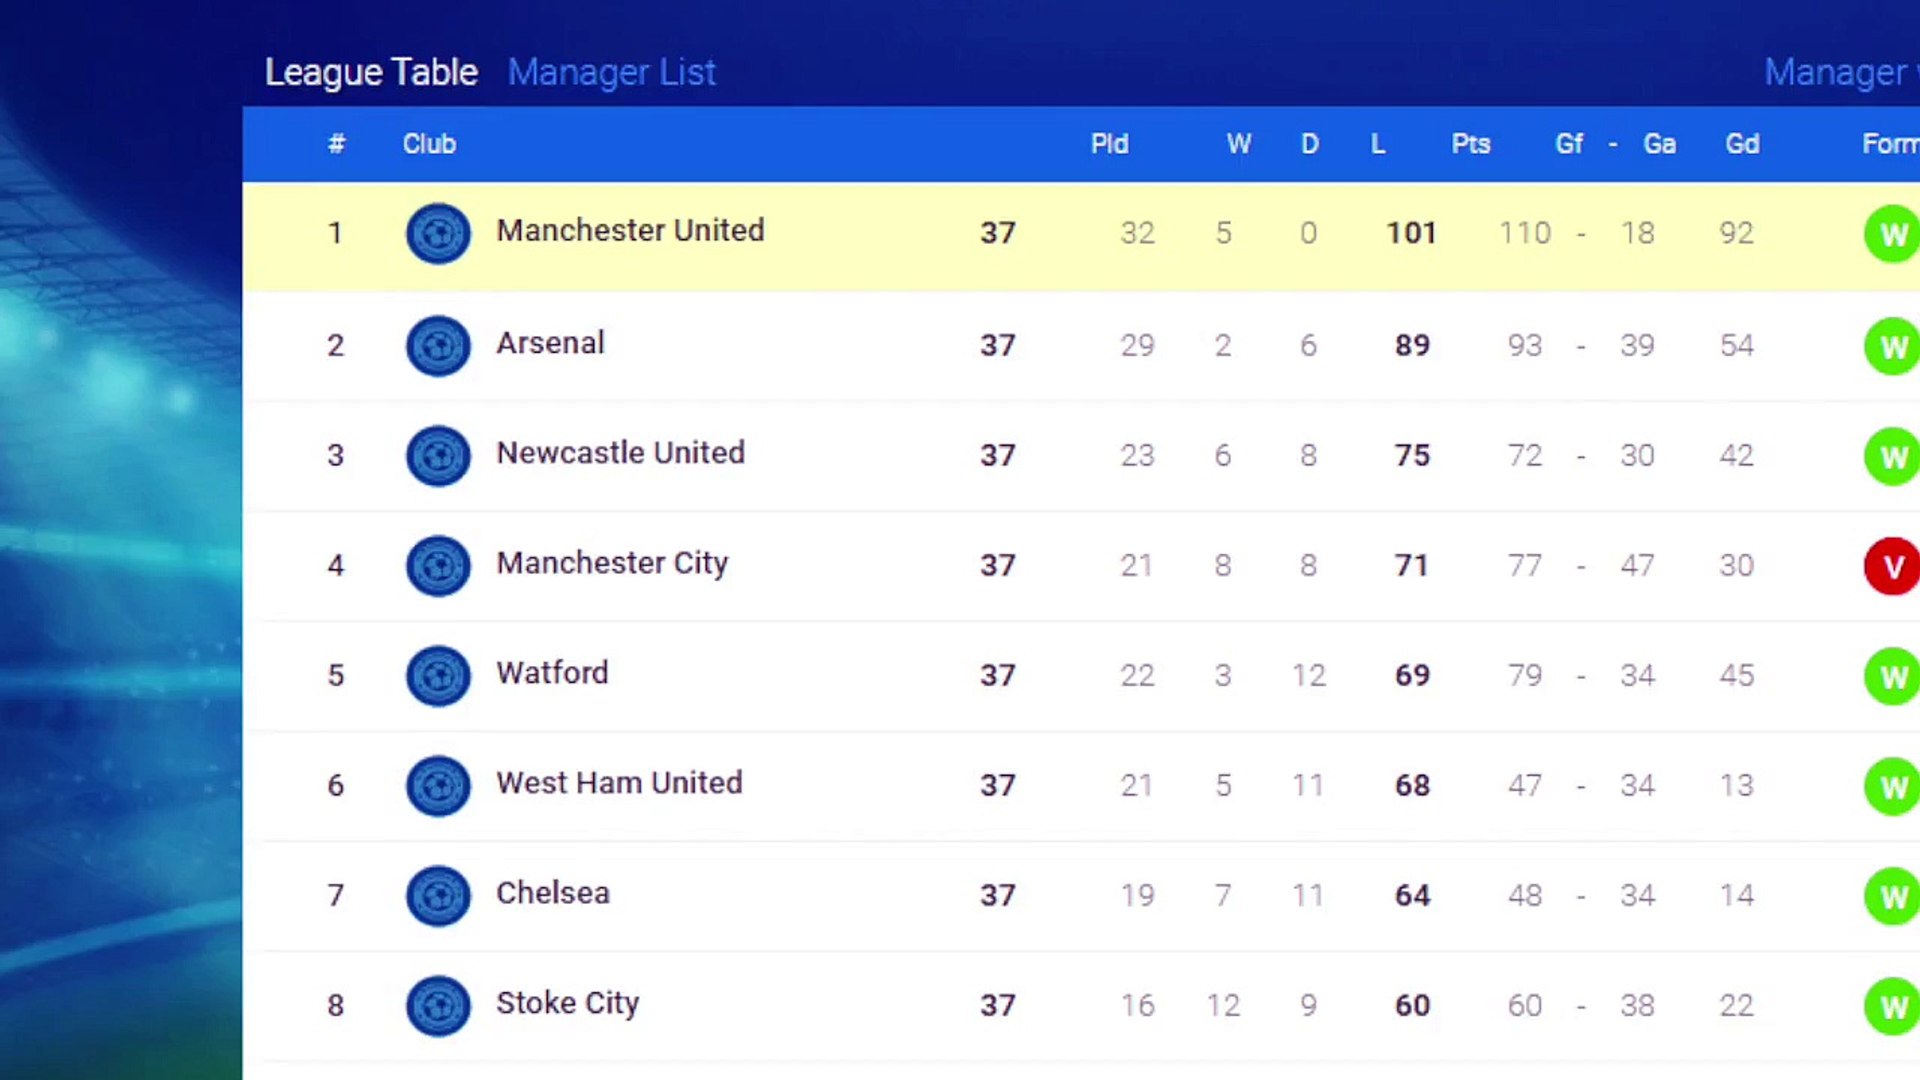
Task: Click the Gd column header
Action: (x=1742, y=144)
